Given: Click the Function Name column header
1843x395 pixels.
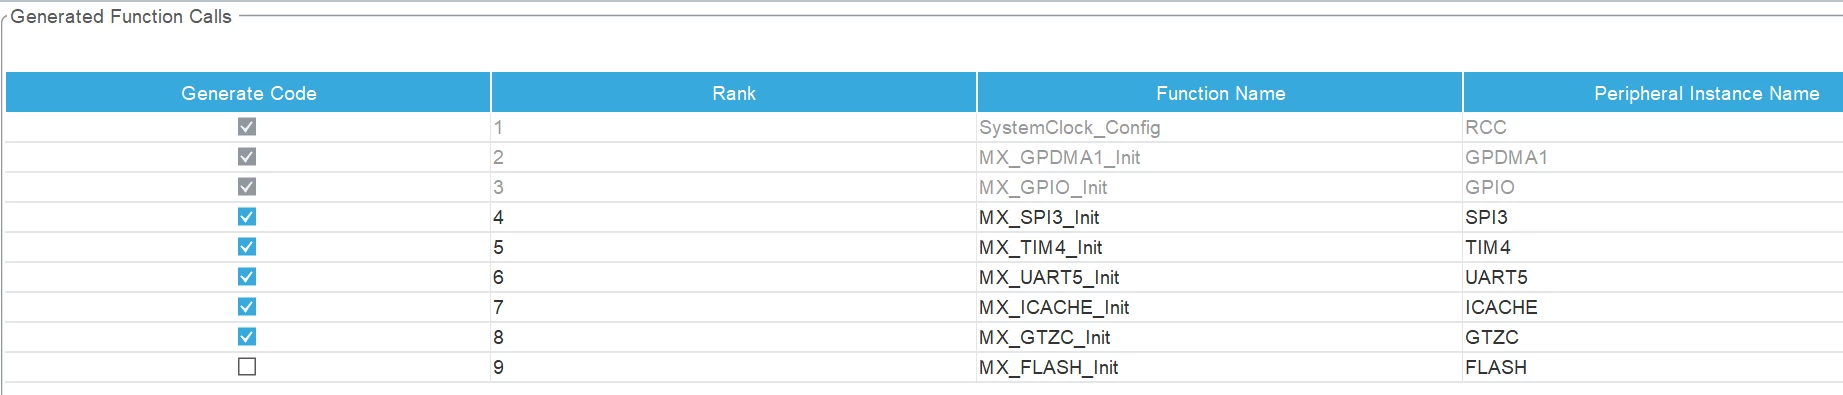Looking at the screenshot, I should 1220,93.
